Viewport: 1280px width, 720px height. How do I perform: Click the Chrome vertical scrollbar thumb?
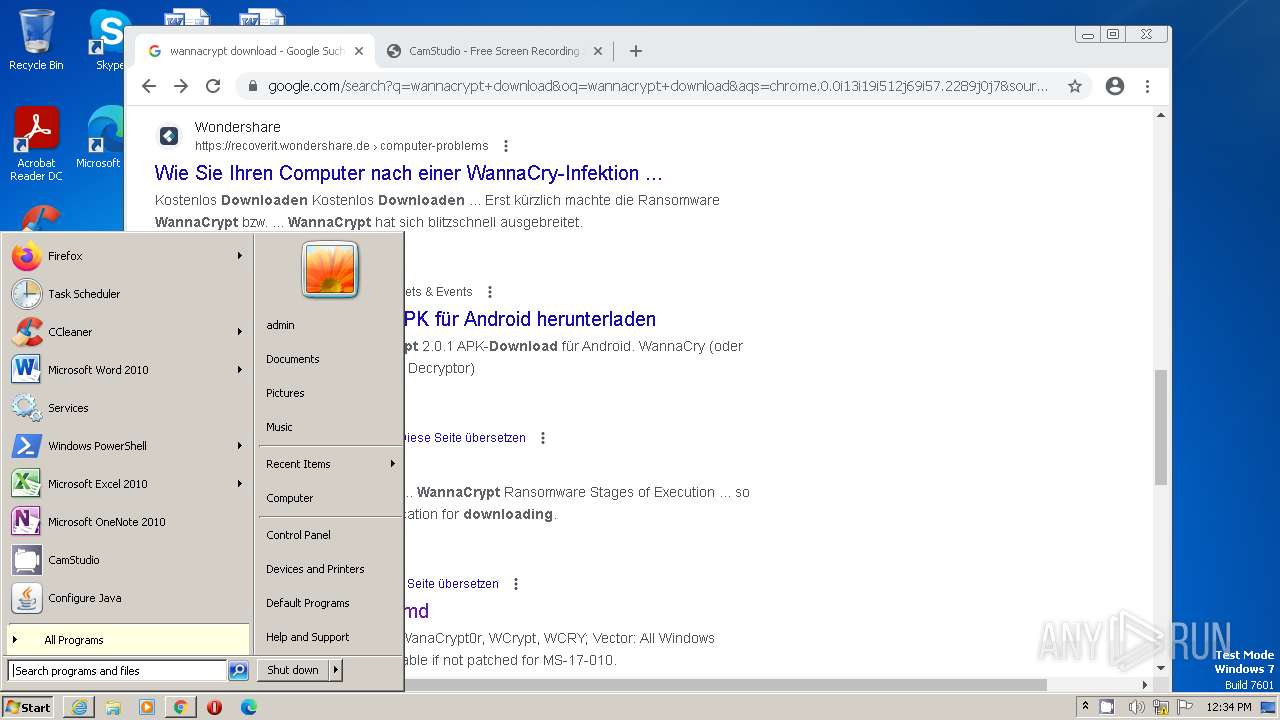[x=1161, y=427]
